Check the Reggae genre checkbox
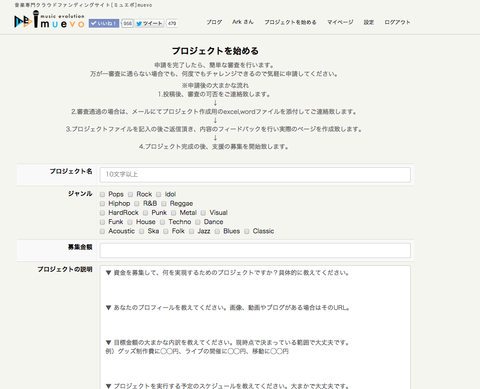The width and height of the screenshot is (480, 389). 164,204
